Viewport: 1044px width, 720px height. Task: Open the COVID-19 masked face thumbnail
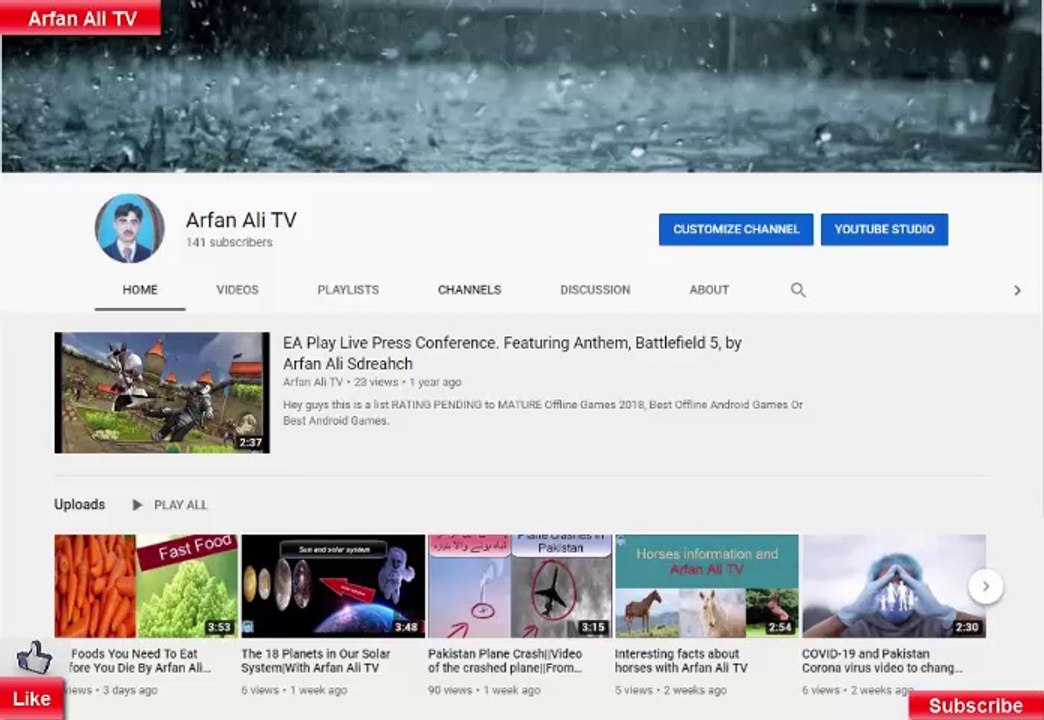[x=894, y=586]
